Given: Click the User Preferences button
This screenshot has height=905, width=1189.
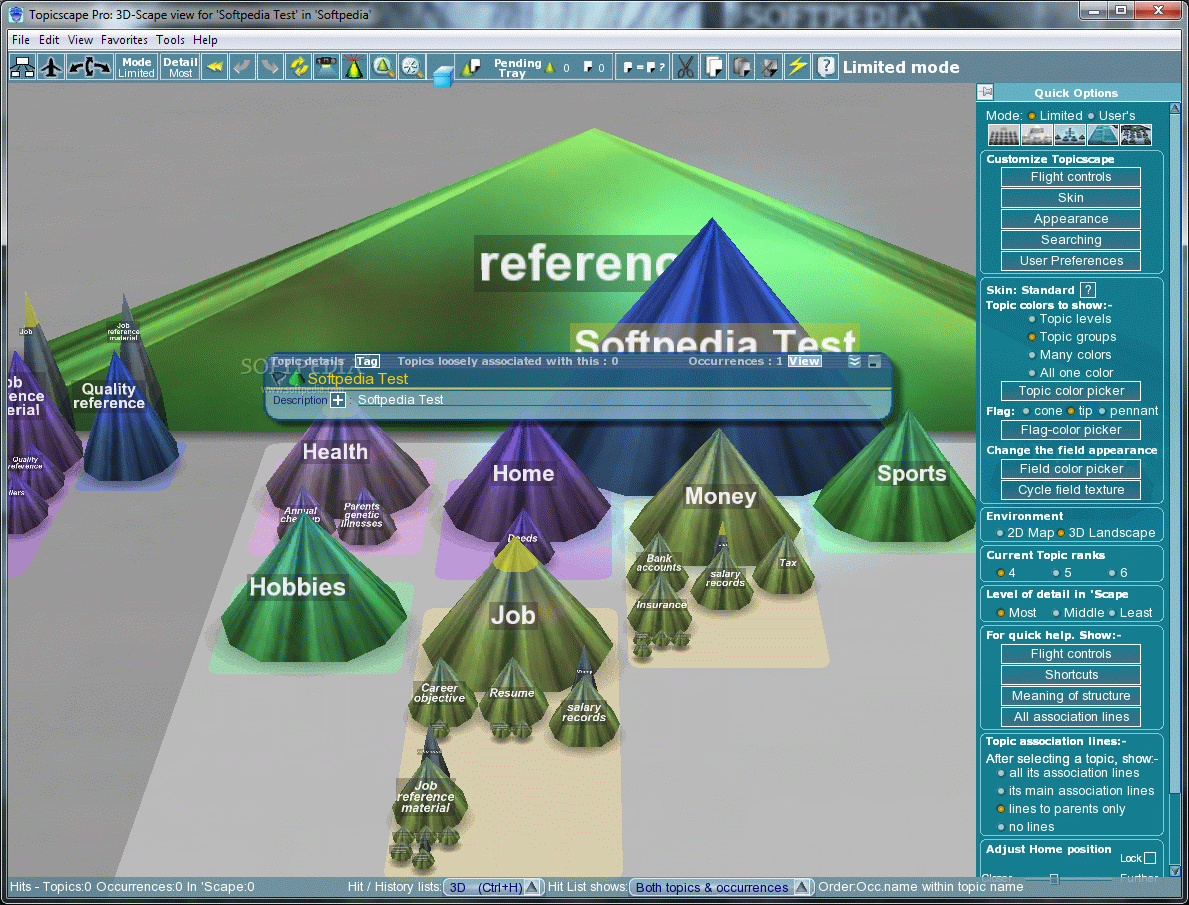Looking at the screenshot, I should click(x=1071, y=260).
